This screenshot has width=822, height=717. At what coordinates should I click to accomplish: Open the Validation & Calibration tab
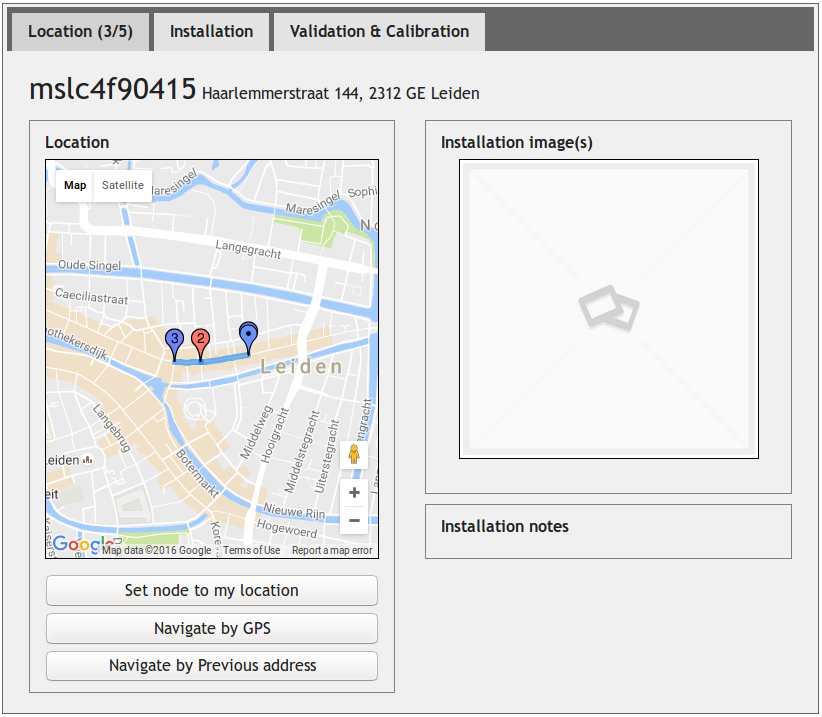[379, 31]
